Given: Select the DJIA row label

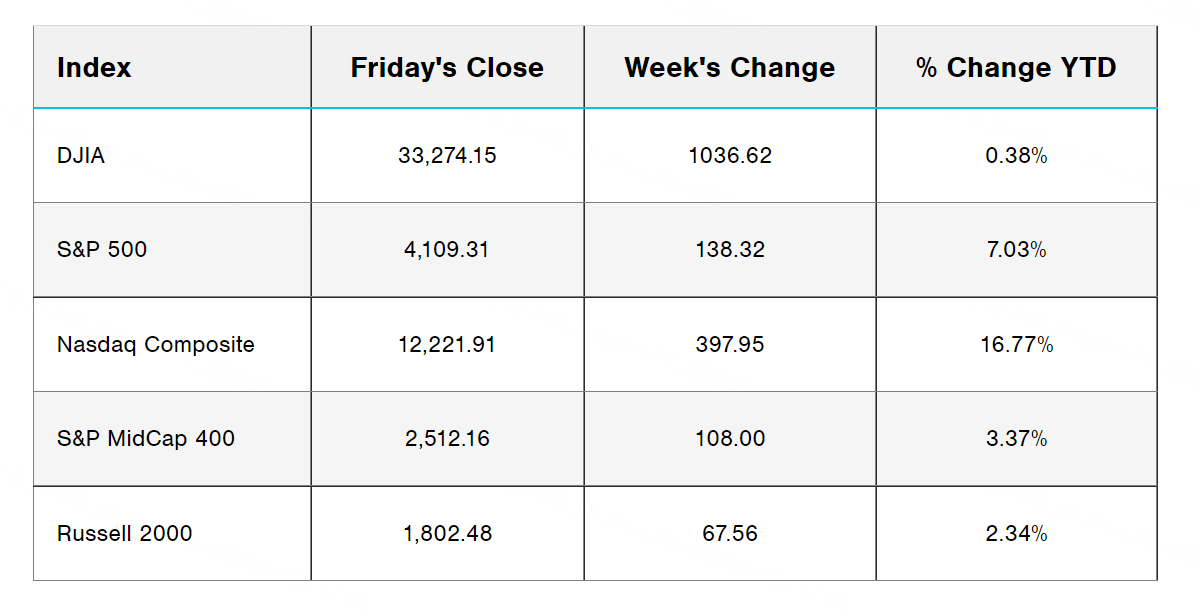Looking at the screenshot, I should pyautogui.click(x=81, y=156).
